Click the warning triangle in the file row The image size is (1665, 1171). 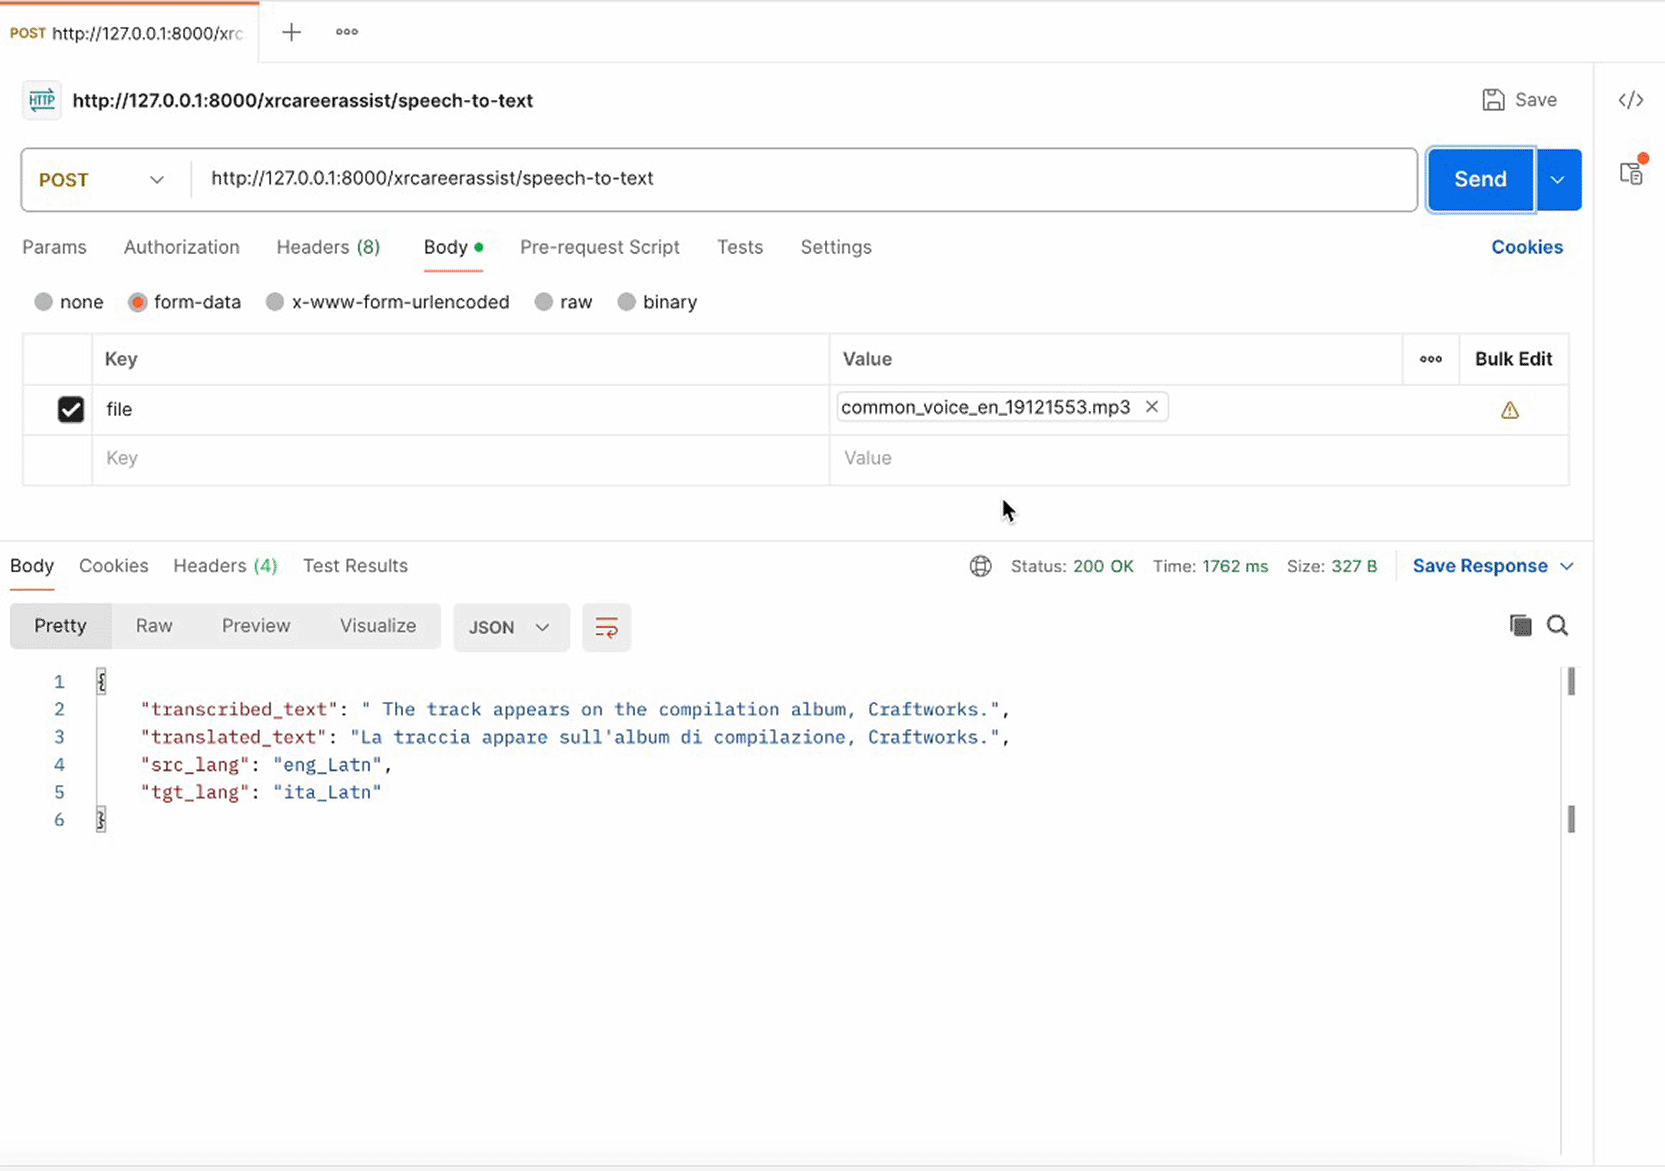(x=1510, y=410)
